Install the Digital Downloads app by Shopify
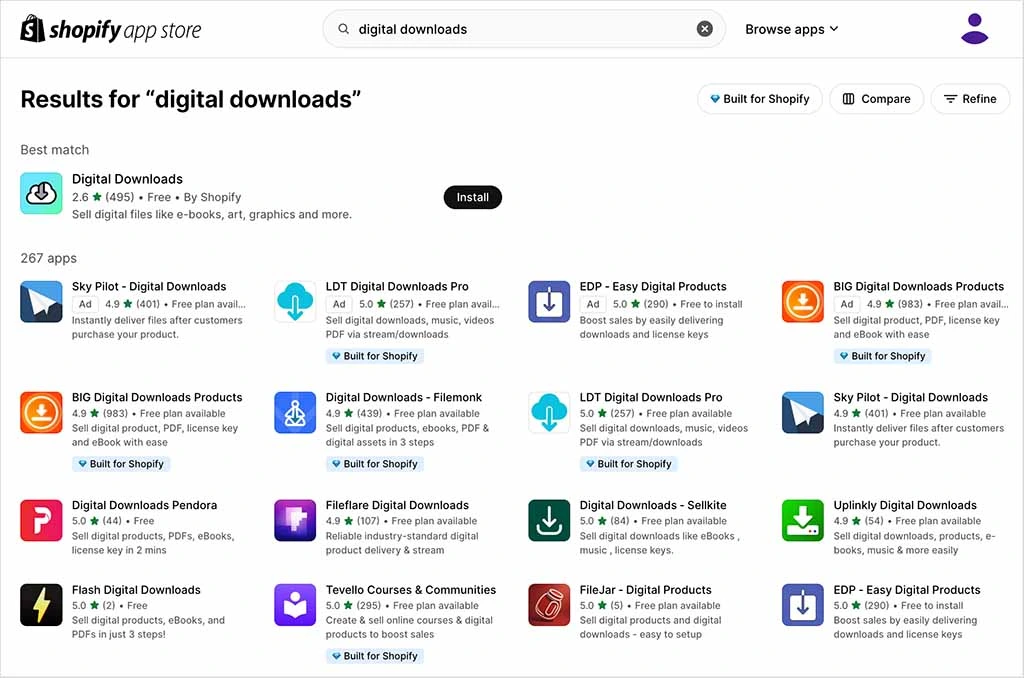1024x678 pixels. click(x=472, y=197)
